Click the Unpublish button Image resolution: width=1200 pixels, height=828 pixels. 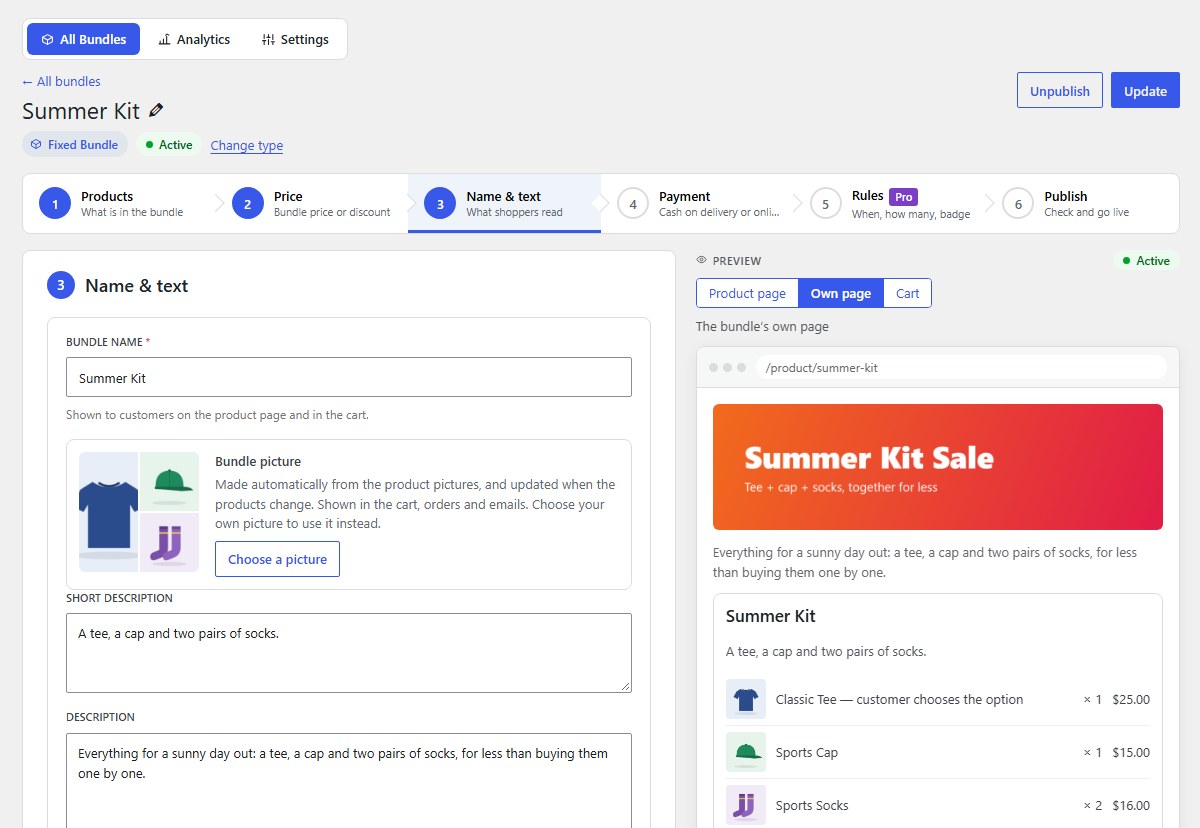pos(1060,90)
